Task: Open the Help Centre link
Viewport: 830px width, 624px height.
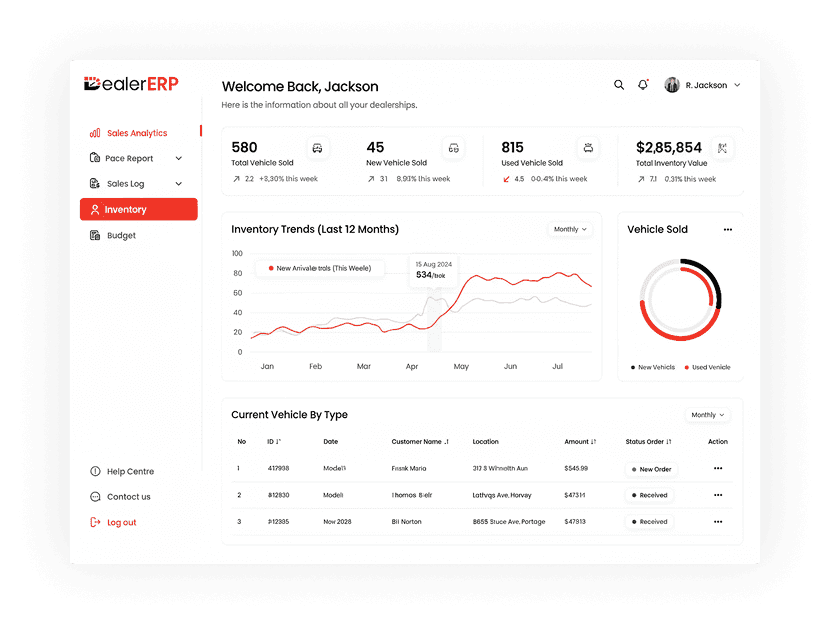Action: (x=130, y=471)
